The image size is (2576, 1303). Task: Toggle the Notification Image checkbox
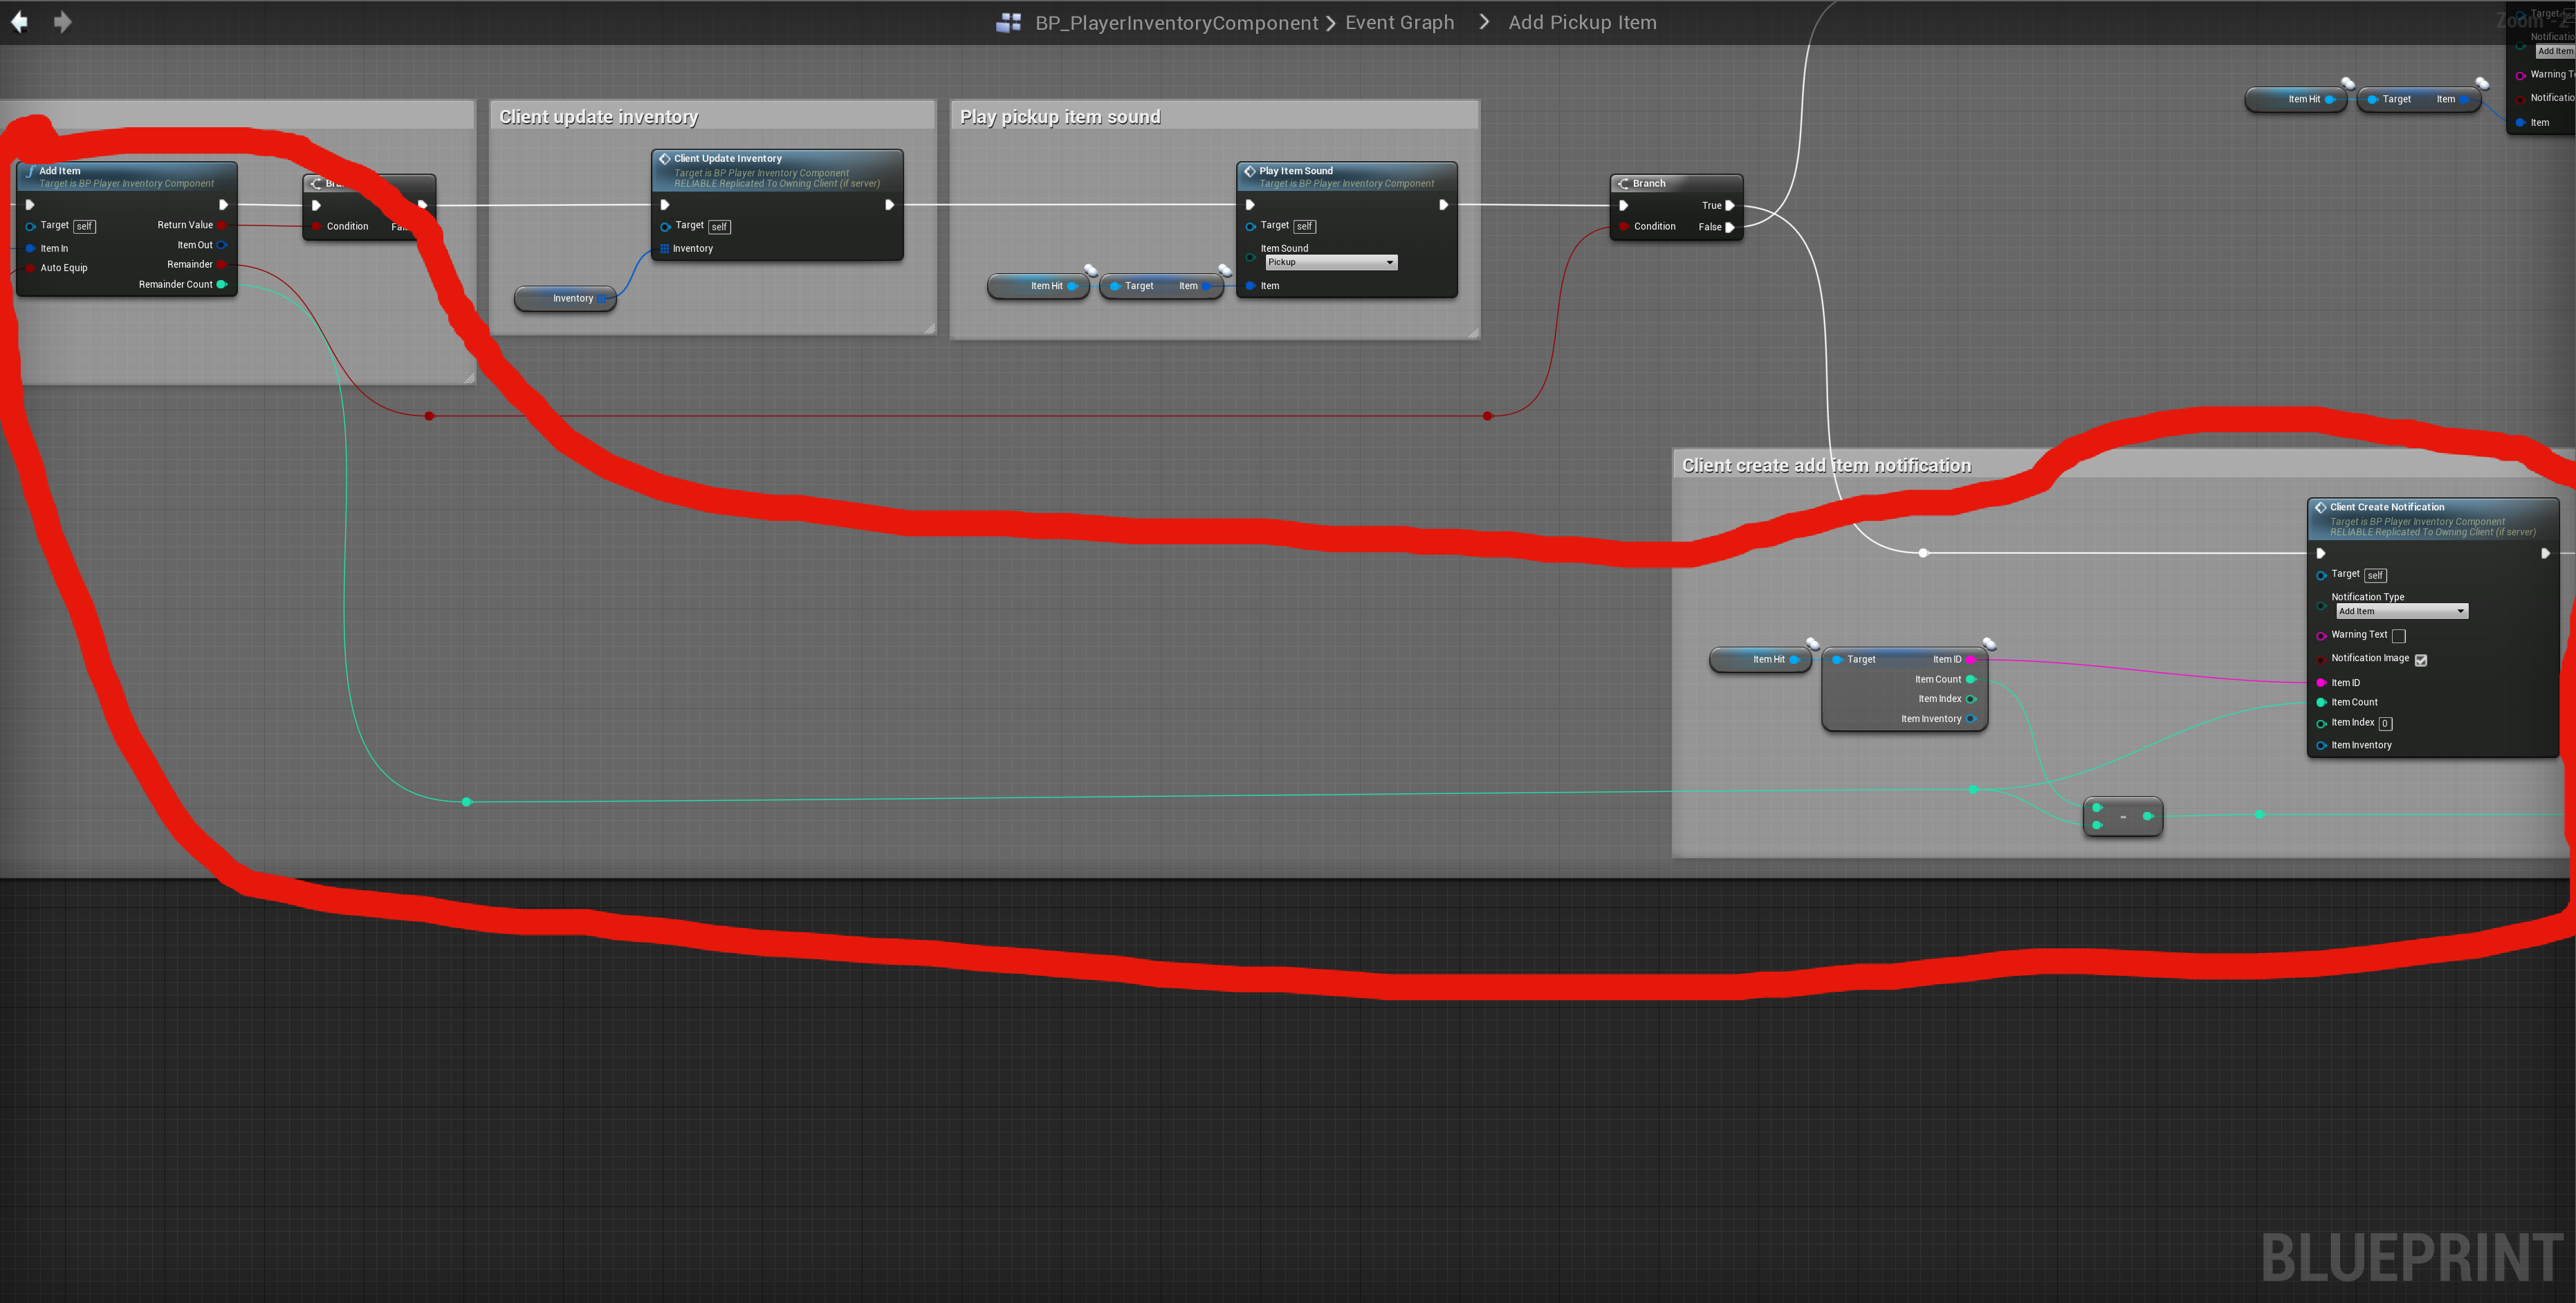point(2421,660)
